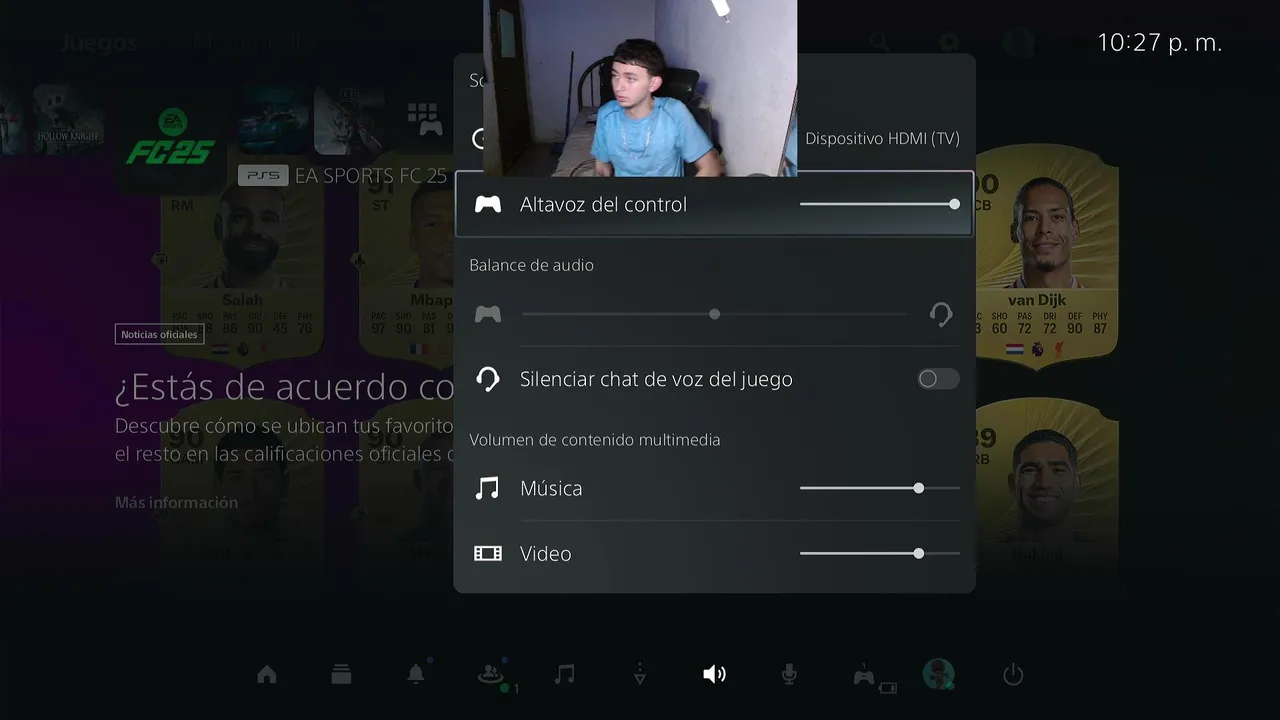Click the controller icon beside Altavoz del control
Viewport: 1280px width, 720px height.
click(x=488, y=204)
